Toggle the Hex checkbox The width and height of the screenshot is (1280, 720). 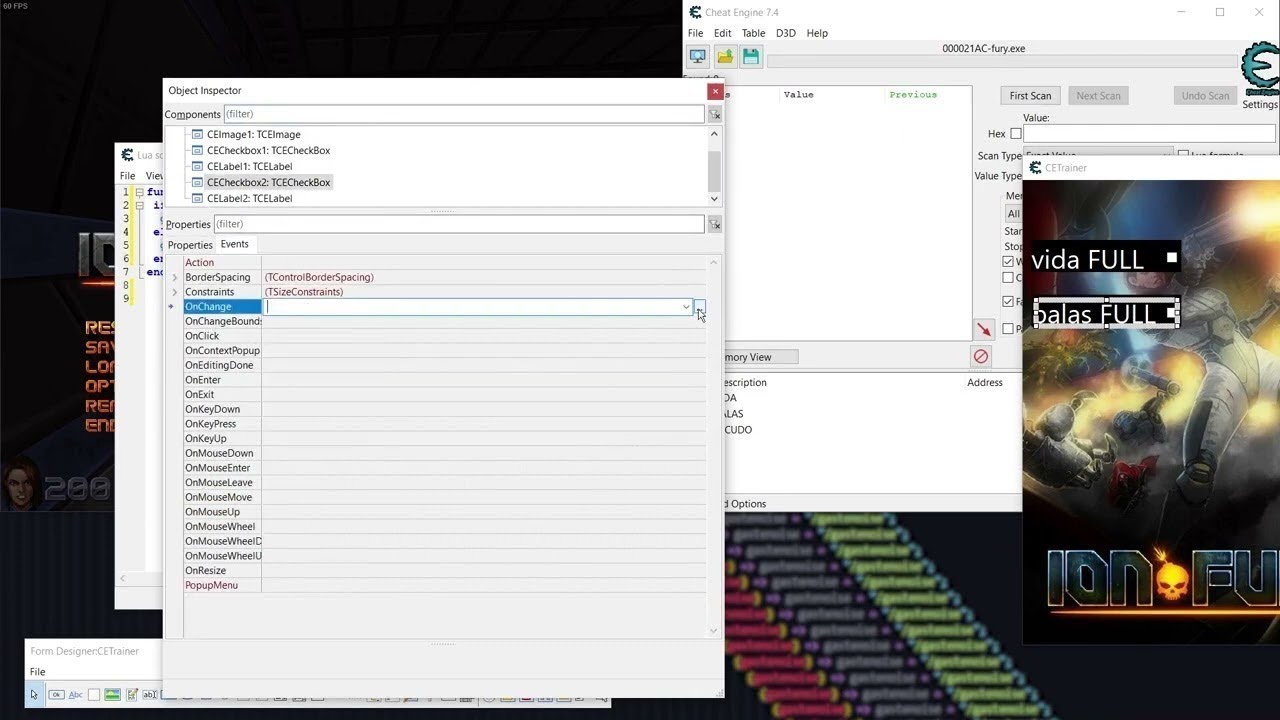pyautogui.click(x=1016, y=134)
